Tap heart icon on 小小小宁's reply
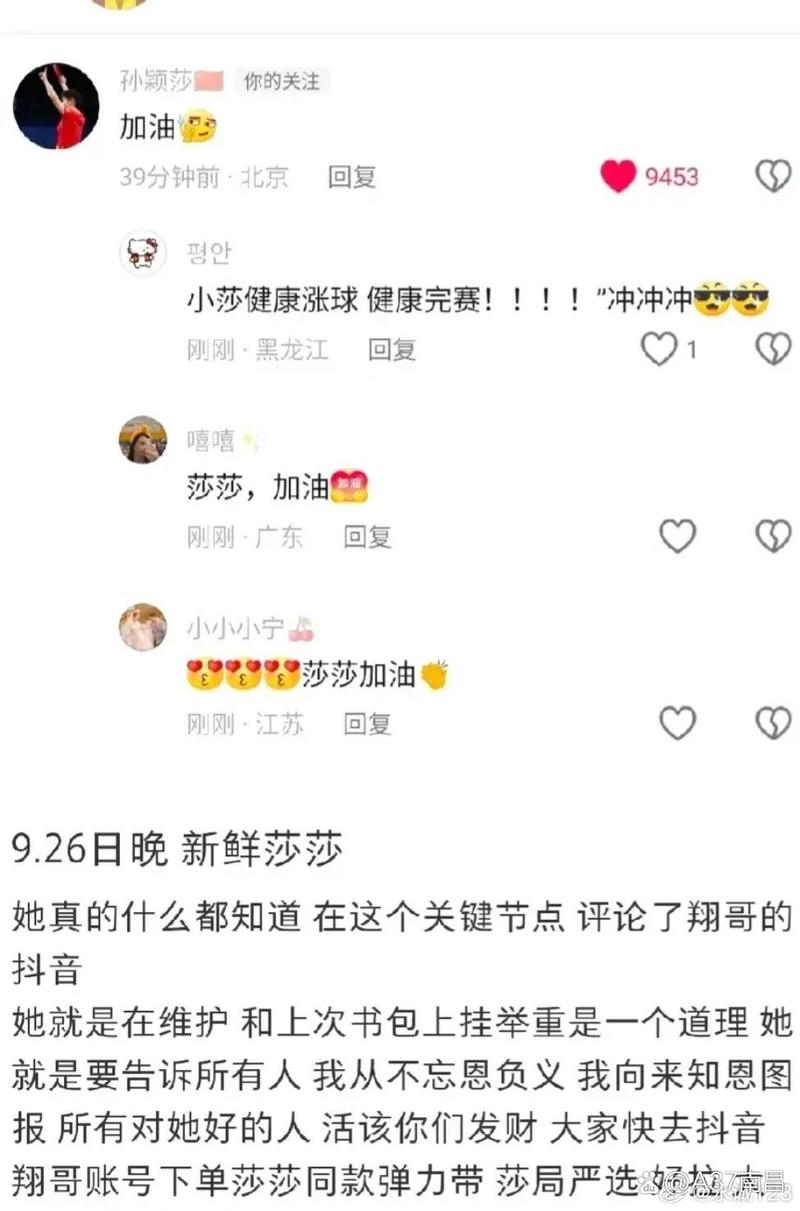The height and width of the screenshot is (1211, 800). [678, 723]
